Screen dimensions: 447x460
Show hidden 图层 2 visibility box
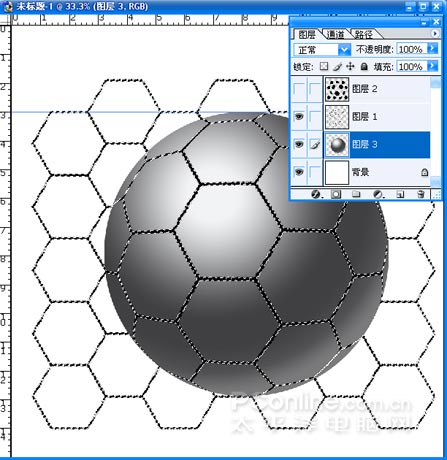[299, 89]
